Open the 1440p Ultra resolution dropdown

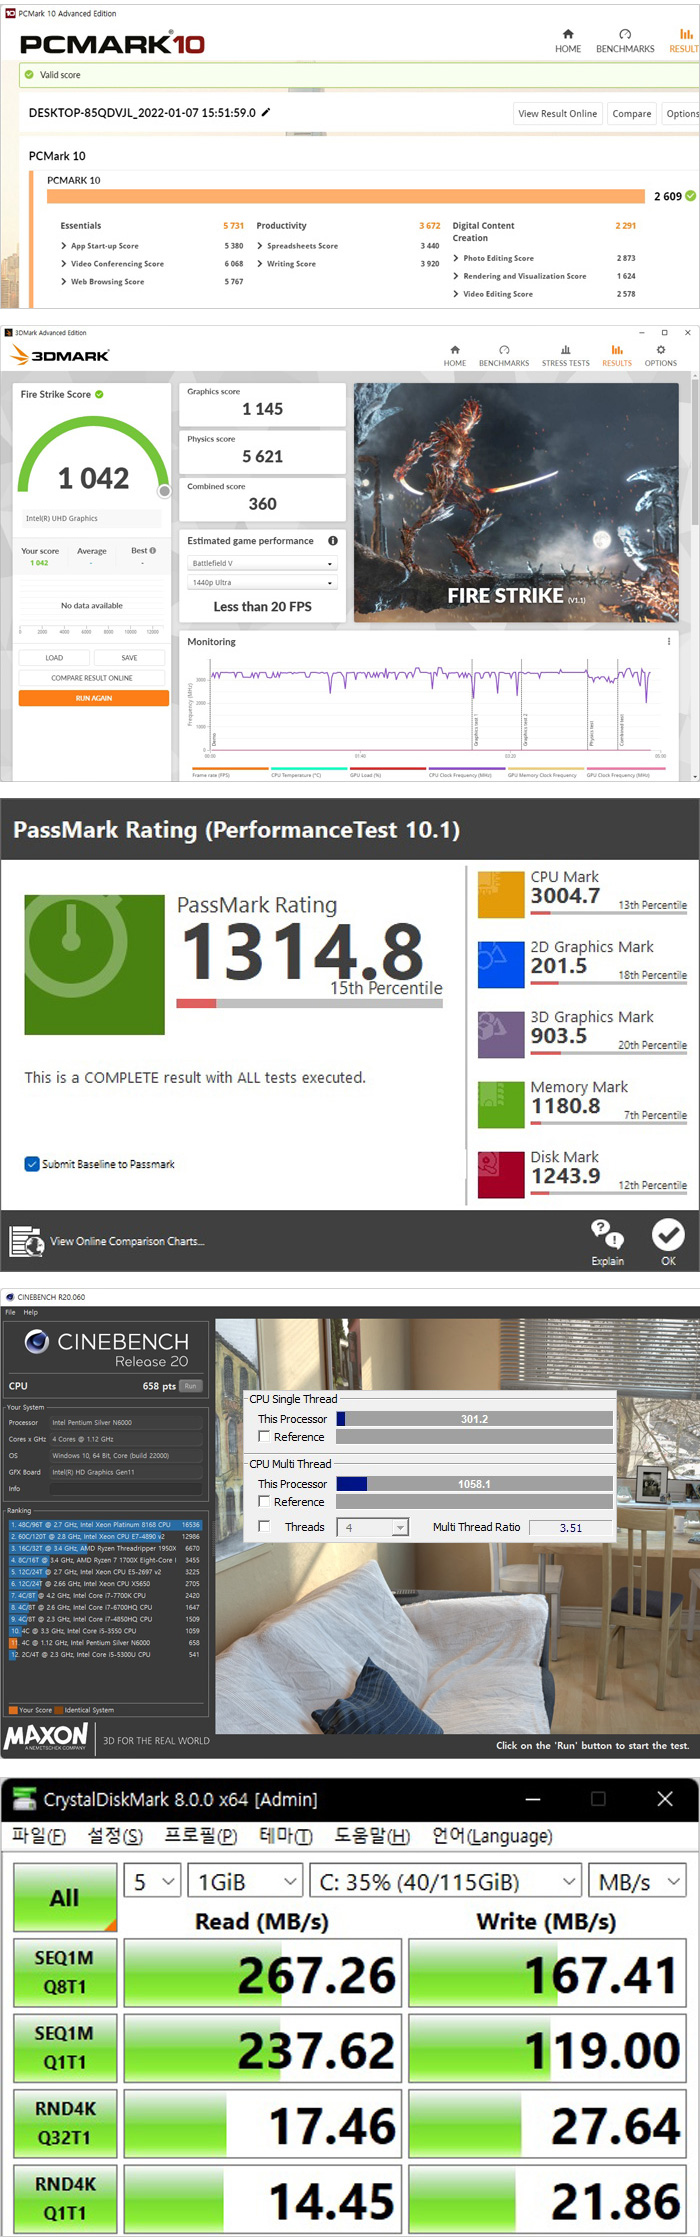coord(263,582)
